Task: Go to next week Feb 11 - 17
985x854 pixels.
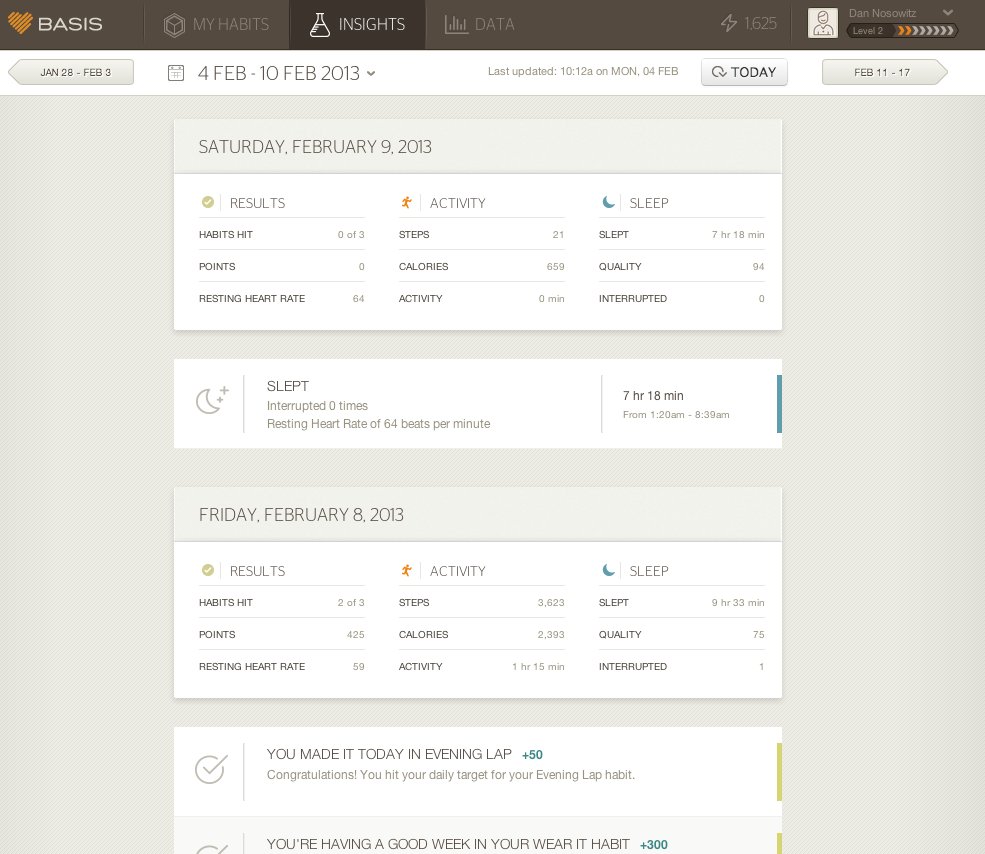Action: (883, 72)
